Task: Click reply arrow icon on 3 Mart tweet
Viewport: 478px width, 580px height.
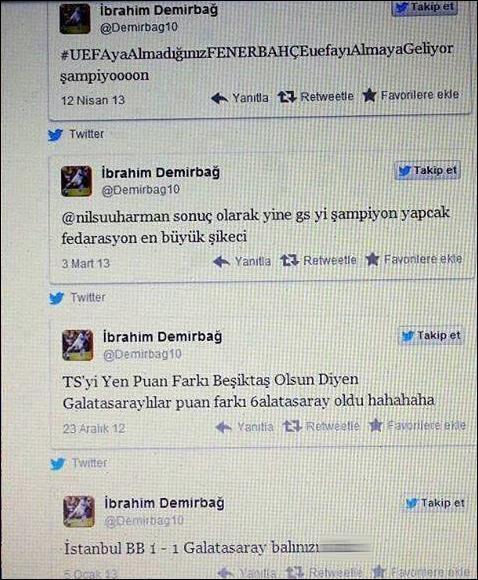Action: [222, 262]
